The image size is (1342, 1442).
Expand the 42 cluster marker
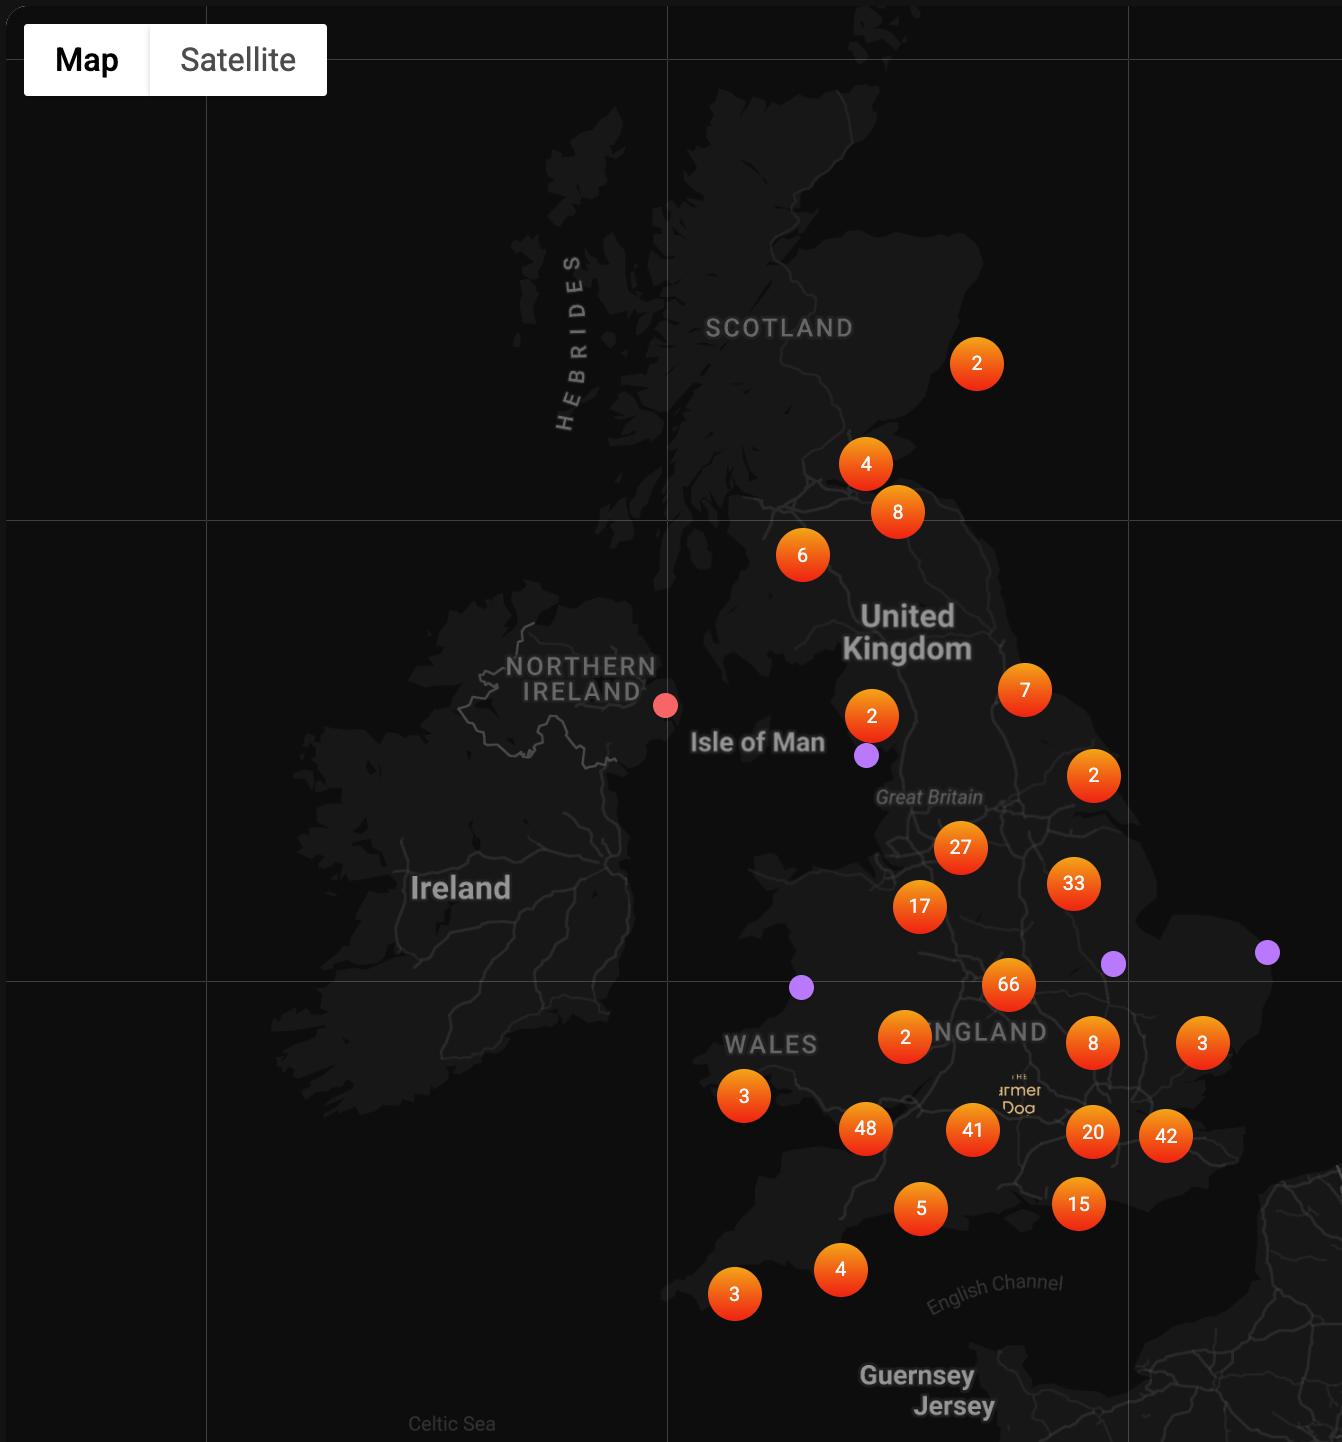tap(1166, 1136)
